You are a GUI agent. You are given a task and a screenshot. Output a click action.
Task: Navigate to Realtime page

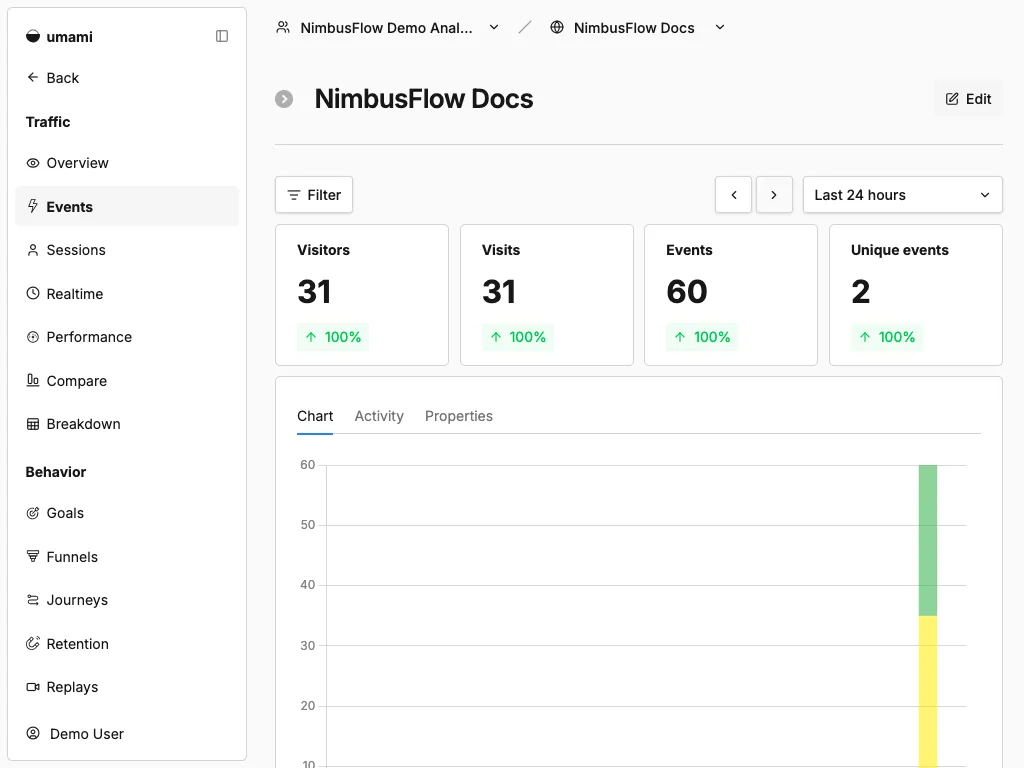coord(127,293)
